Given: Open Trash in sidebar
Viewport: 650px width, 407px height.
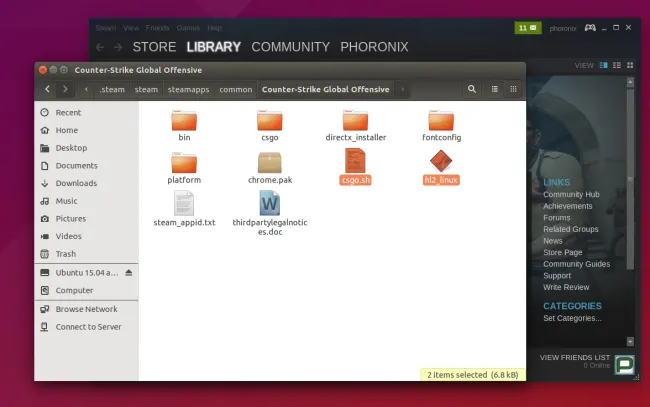Looking at the screenshot, I should click(x=86, y=254).
